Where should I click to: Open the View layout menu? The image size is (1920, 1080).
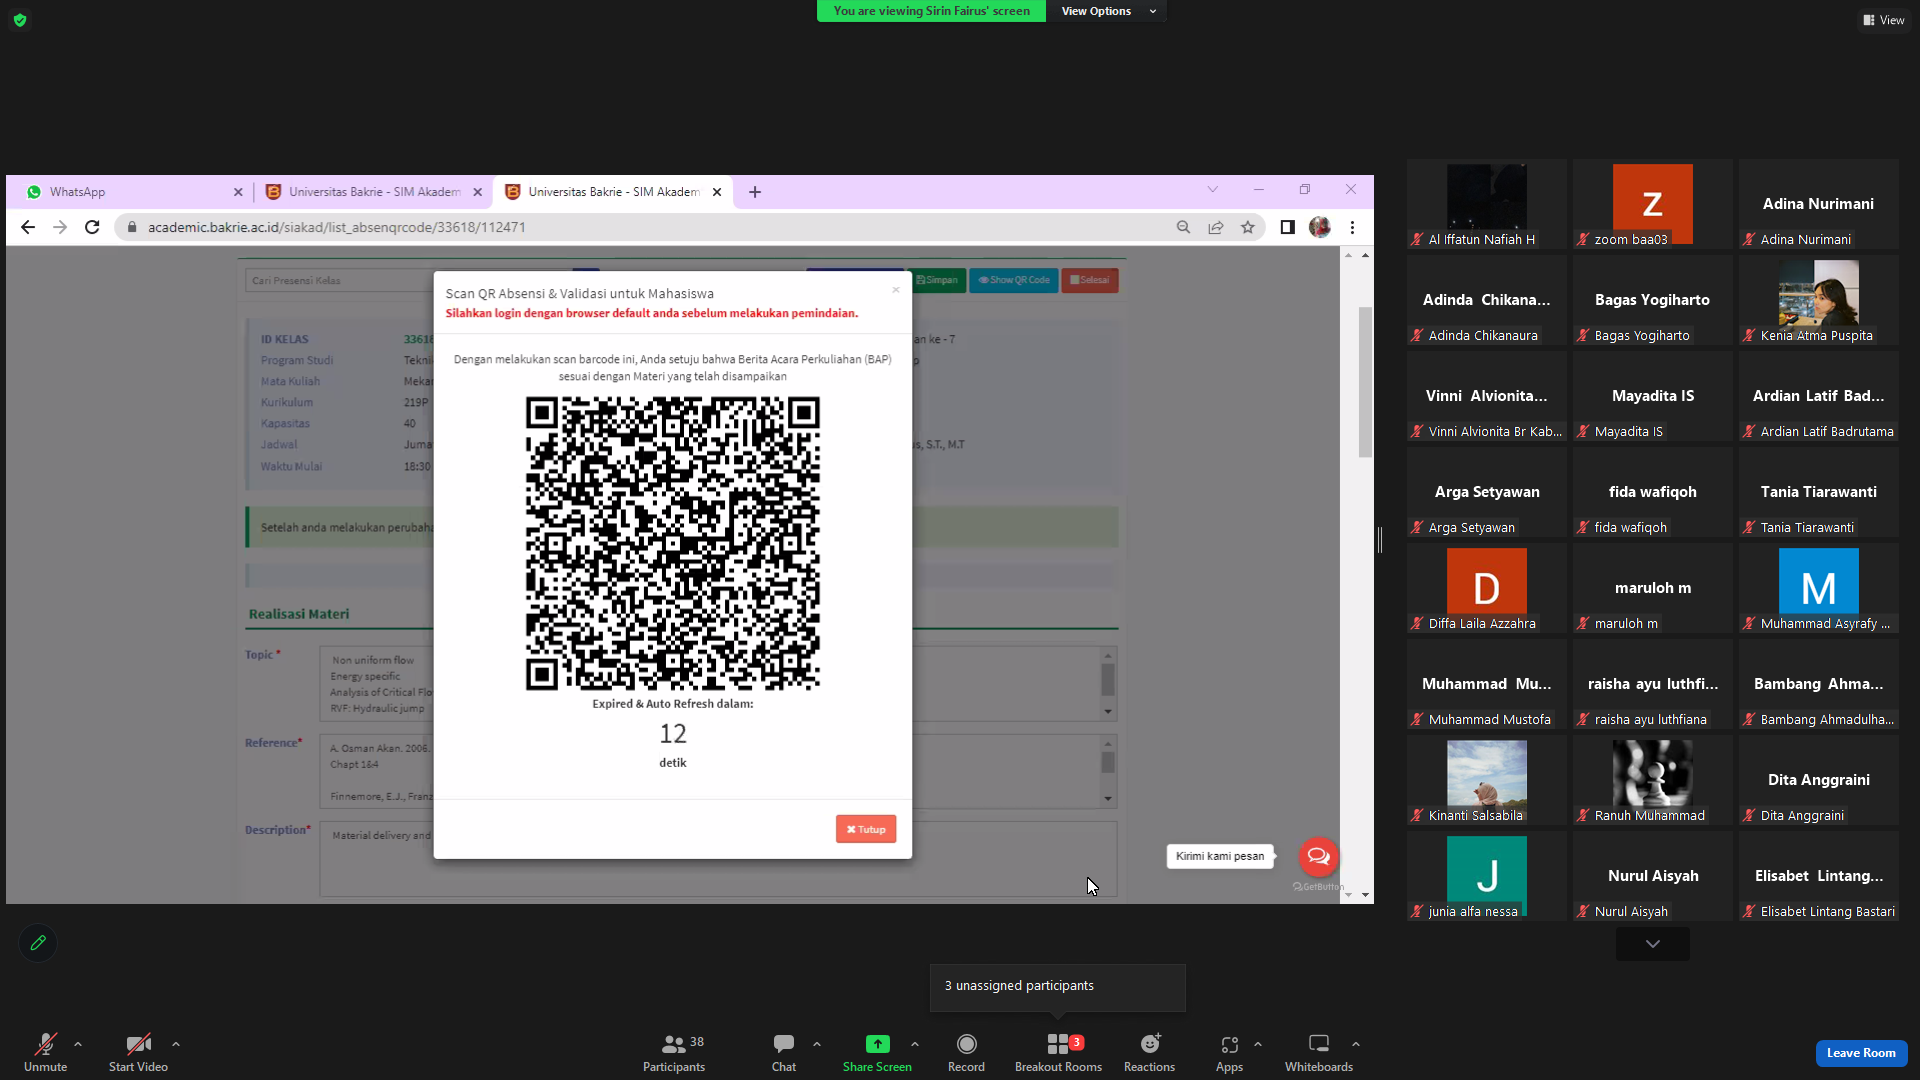[x=1883, y=20]
